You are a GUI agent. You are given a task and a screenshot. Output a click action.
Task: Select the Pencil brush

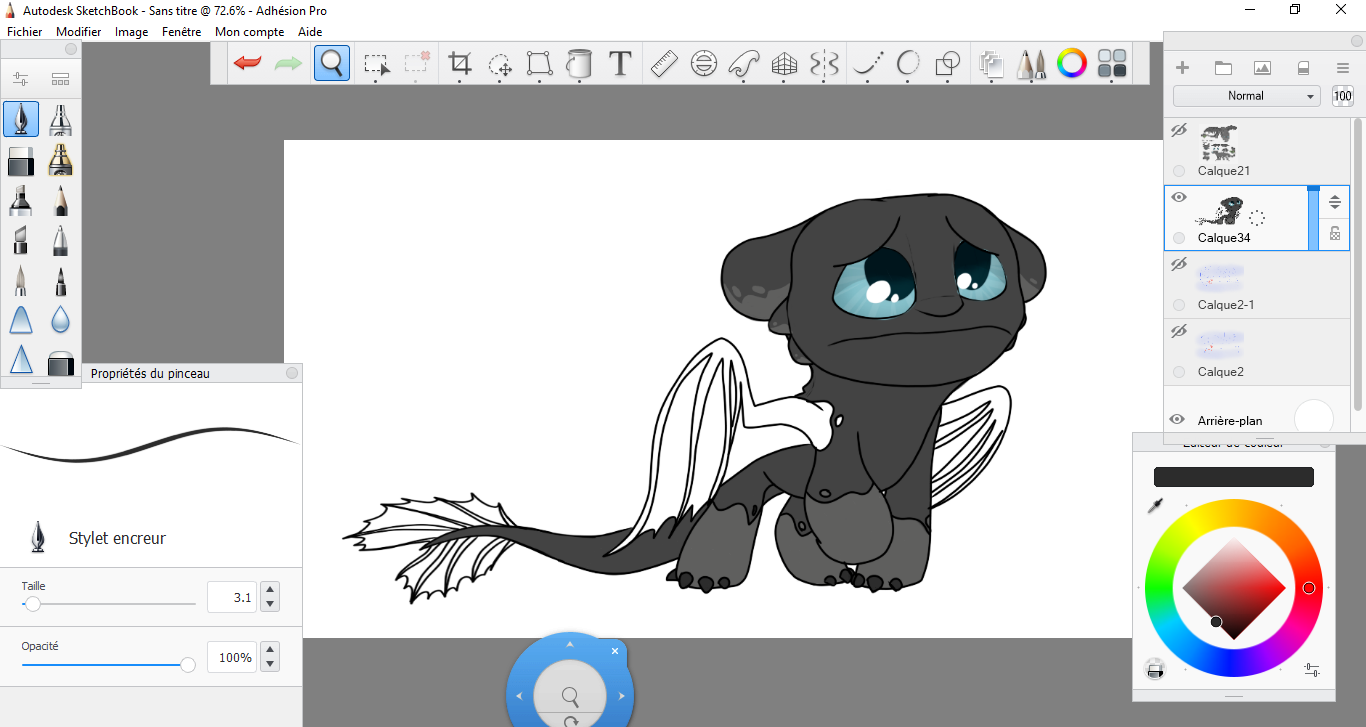(x=60, y=199)
